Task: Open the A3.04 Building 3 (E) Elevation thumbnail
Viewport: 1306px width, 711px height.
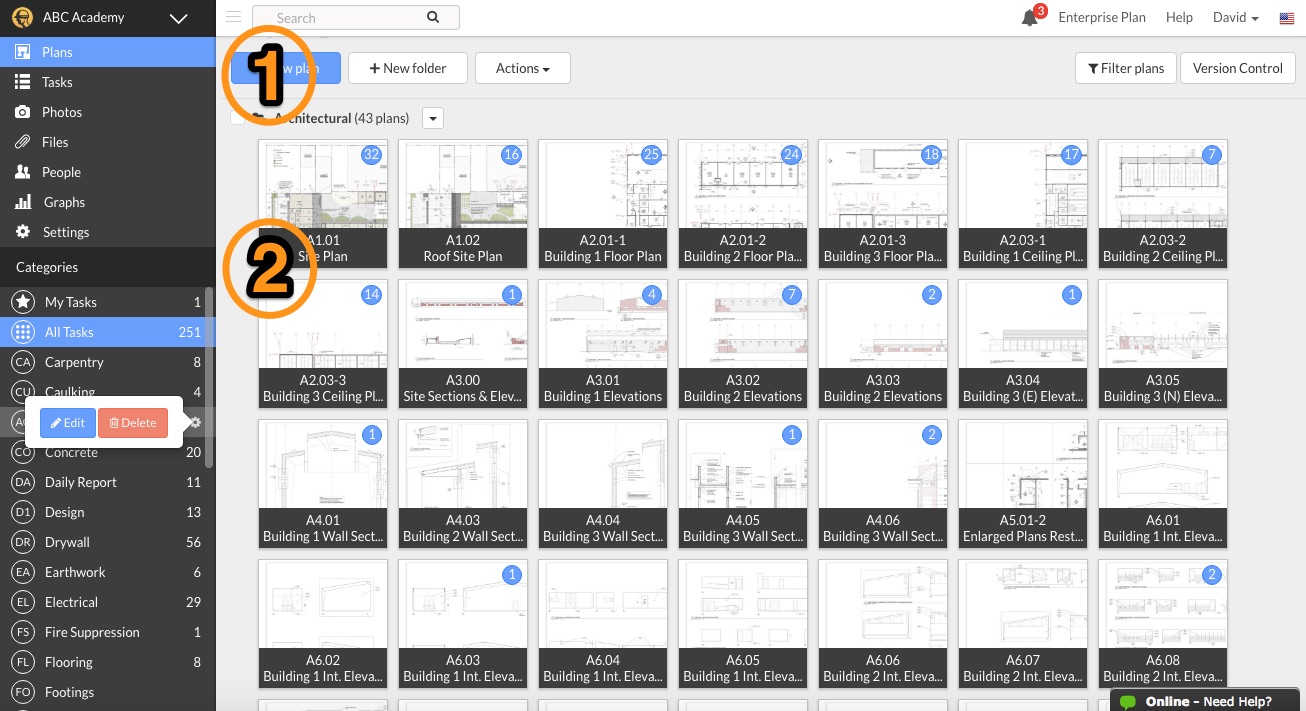Action: (1023, 344)
